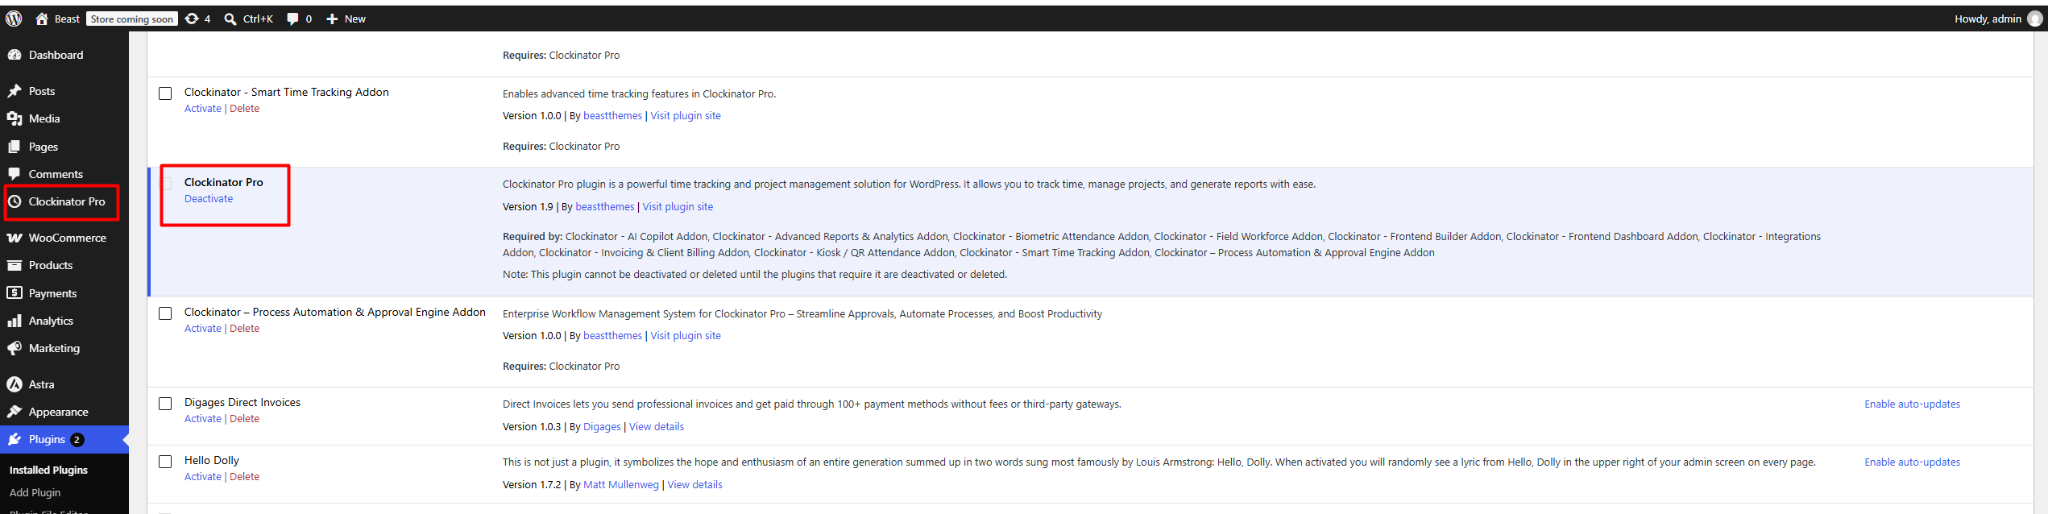Delete the Smart Time Tracking Addon
Viewport: 2048px width, 514px height.
pyautogui.click(x=244, y=109)
